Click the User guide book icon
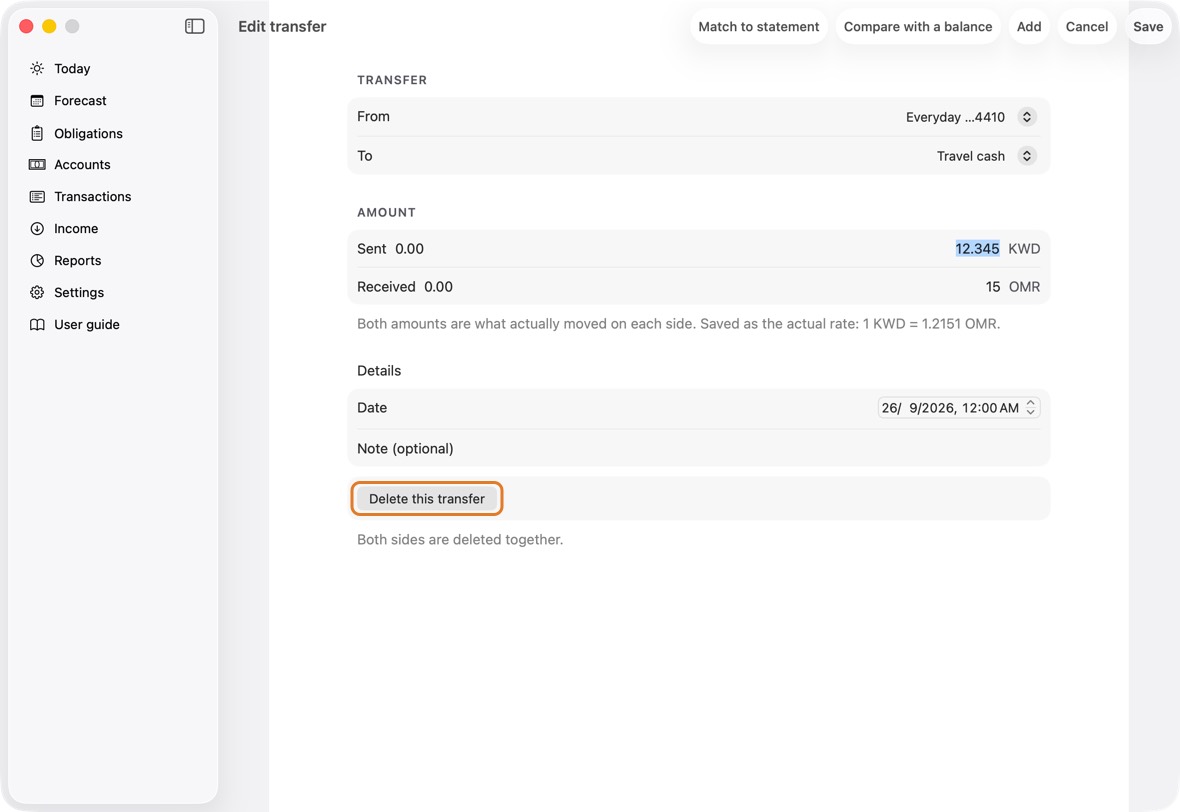 37,324
